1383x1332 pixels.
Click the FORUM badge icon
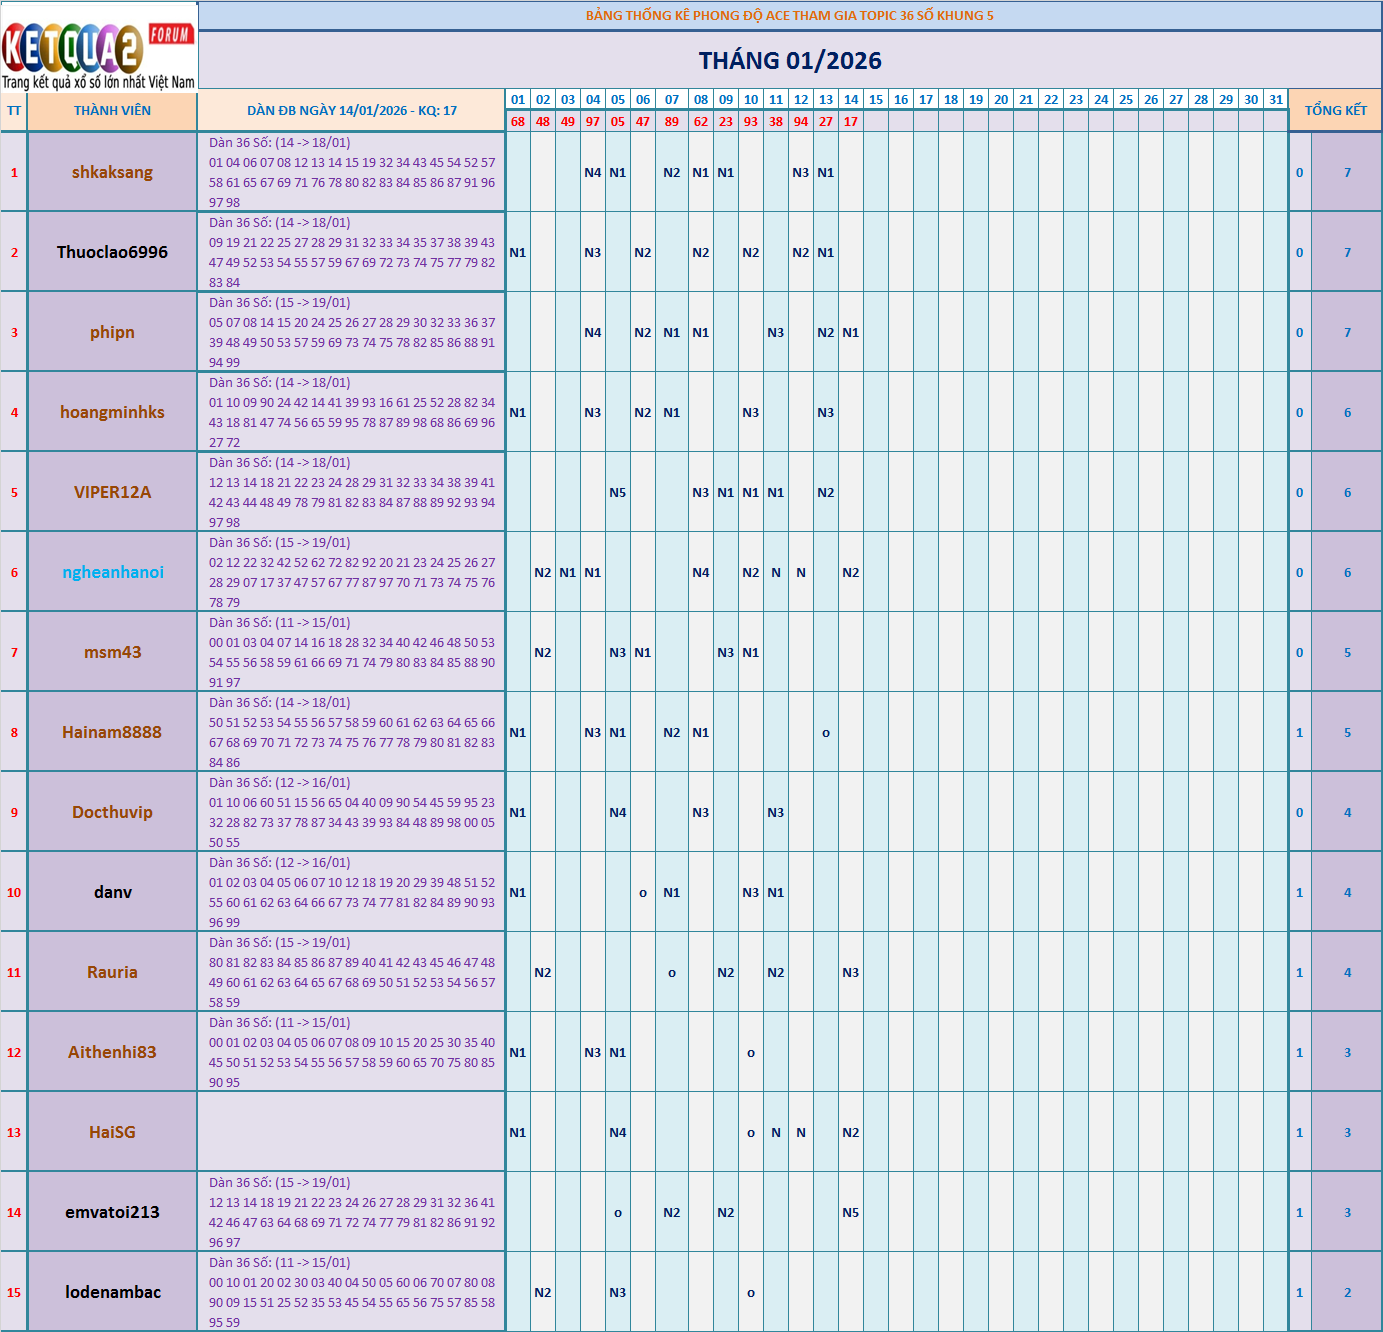tap(172, 32)
